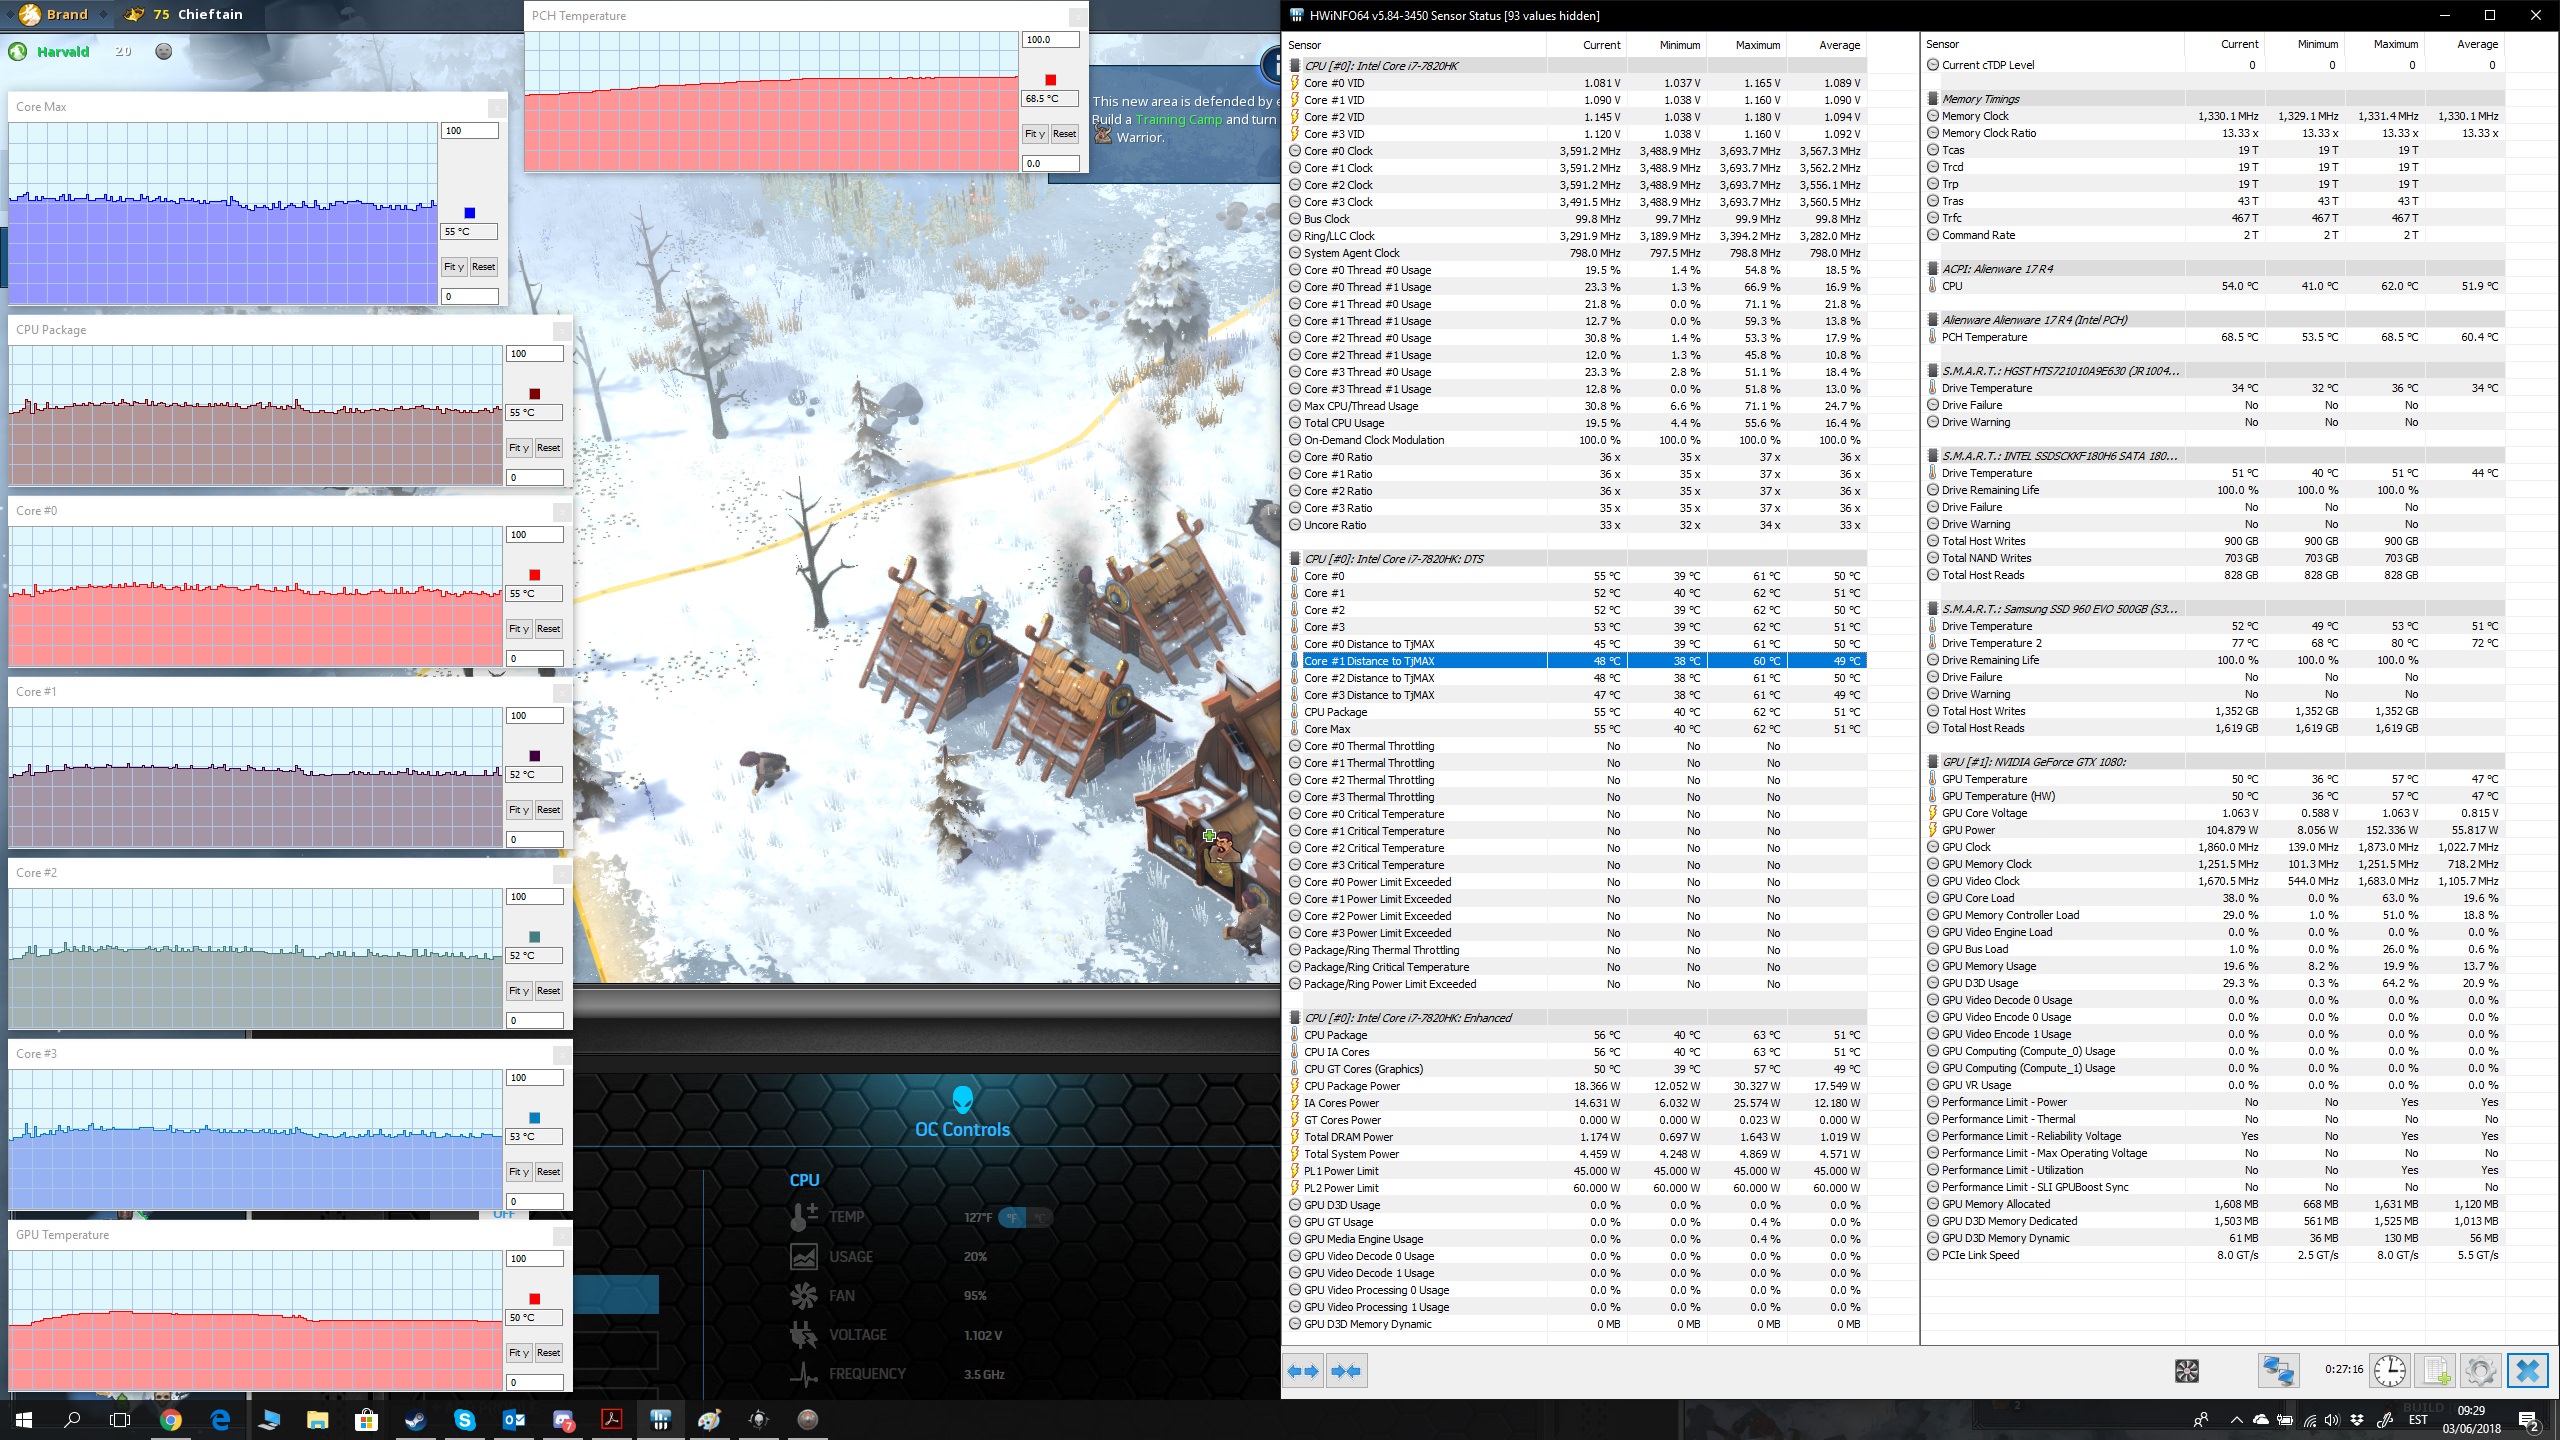Click the log file start icon

[2435, 1371]
